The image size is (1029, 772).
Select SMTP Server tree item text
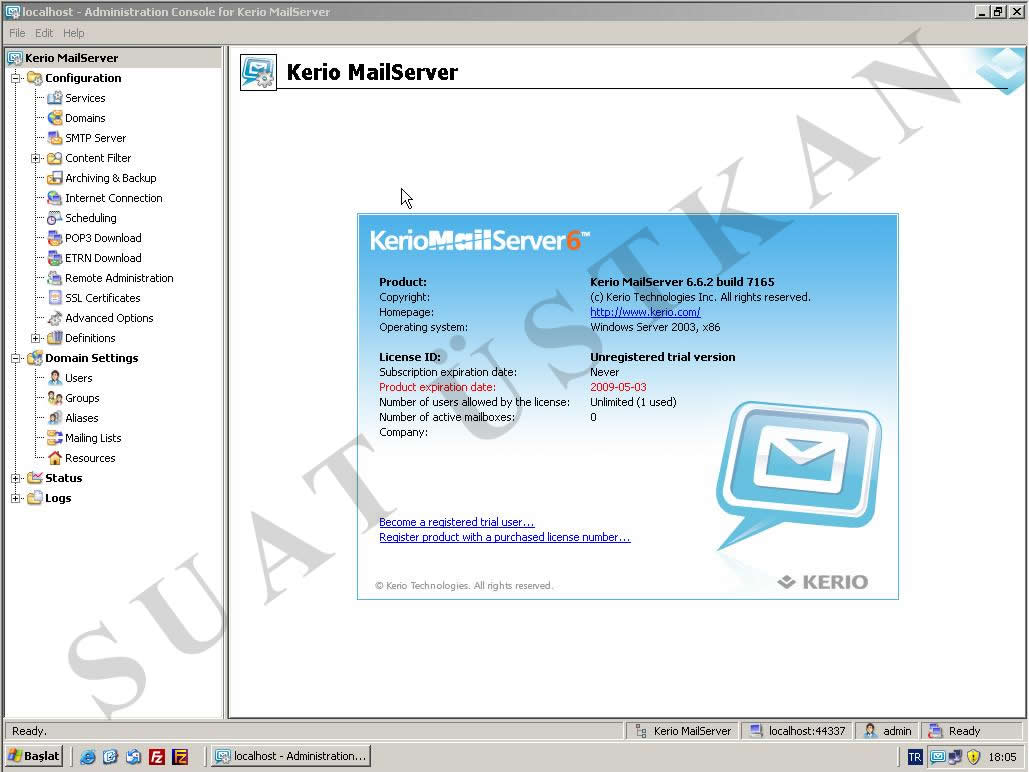(x=96, y=138)
